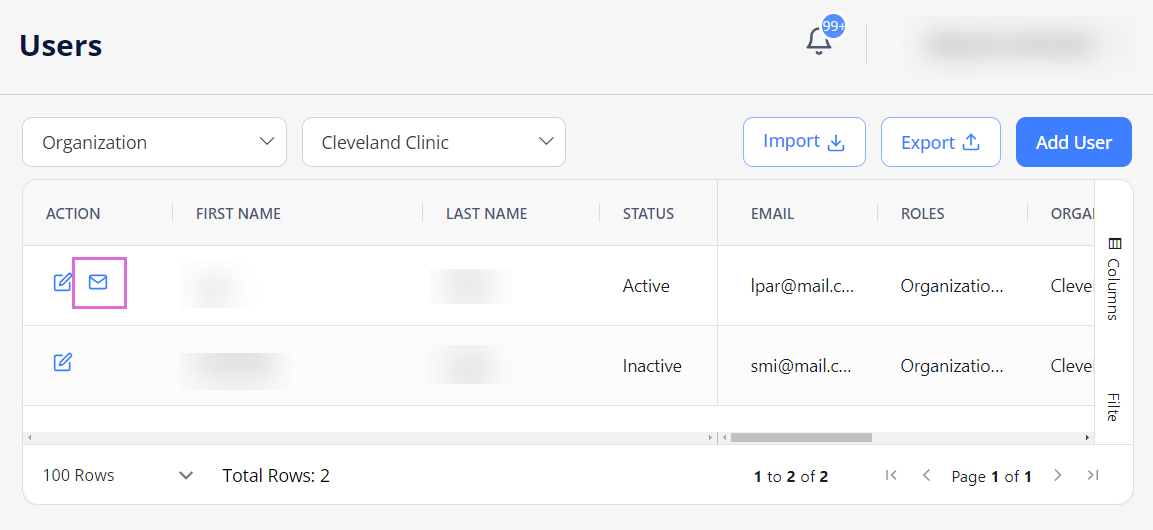Go to previous page using the chevron arrow
This screenshot has height=530, width=1153.
click(927, 476)
